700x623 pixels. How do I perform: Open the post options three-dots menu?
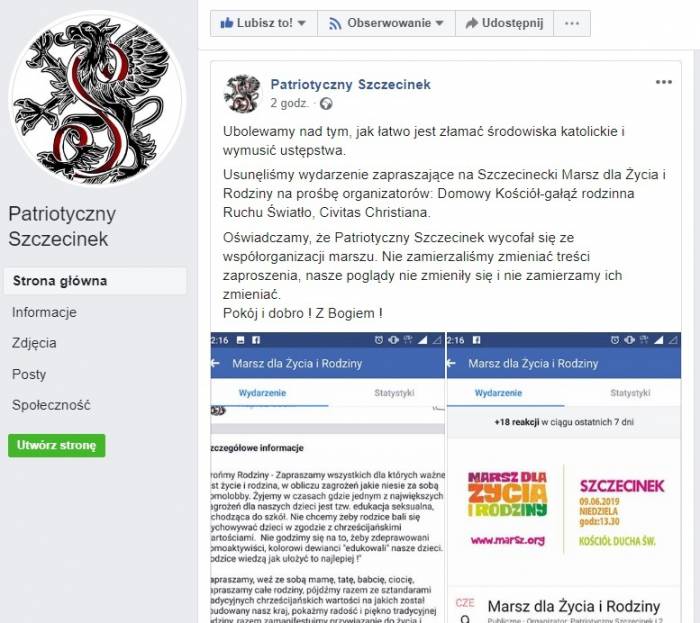pos(663,82)
